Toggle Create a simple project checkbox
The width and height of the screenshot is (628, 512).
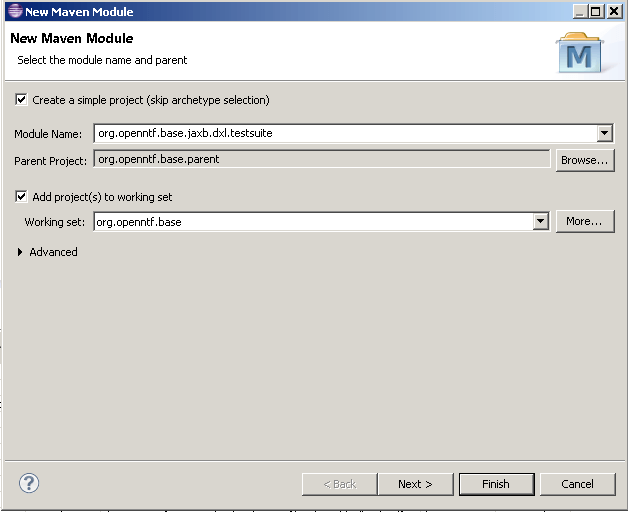[x=21, y=100]
